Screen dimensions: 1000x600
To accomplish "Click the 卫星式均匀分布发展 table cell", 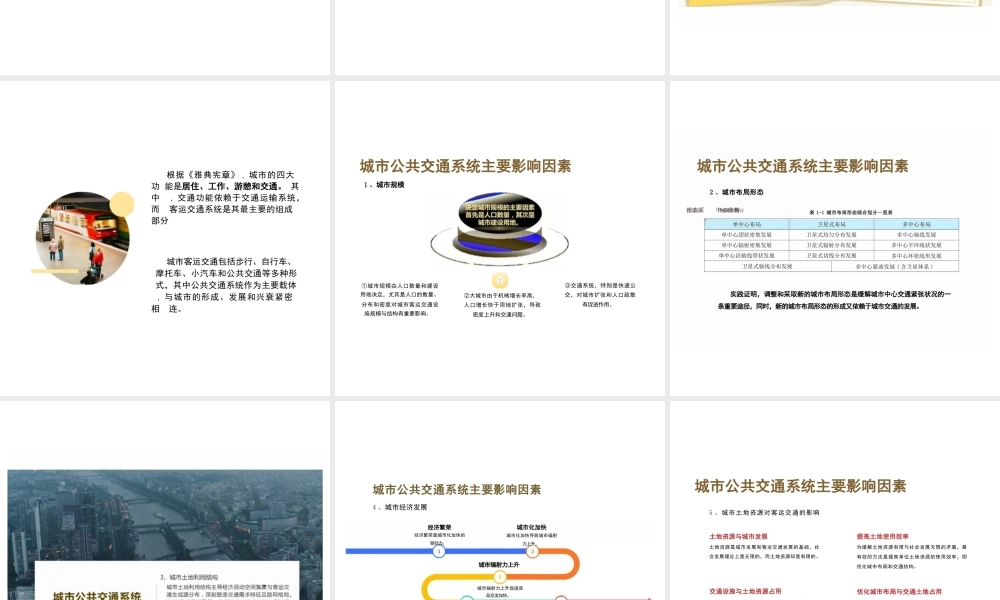I will (832, 235).
